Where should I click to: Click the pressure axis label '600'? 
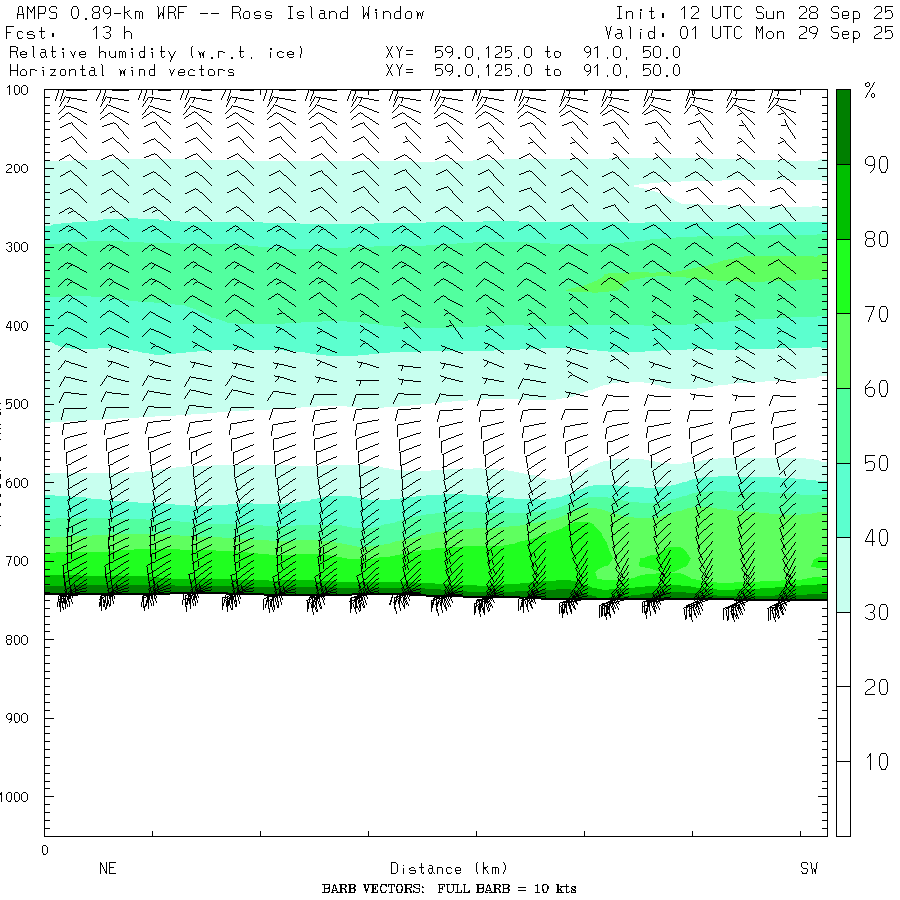click(17, 483)
